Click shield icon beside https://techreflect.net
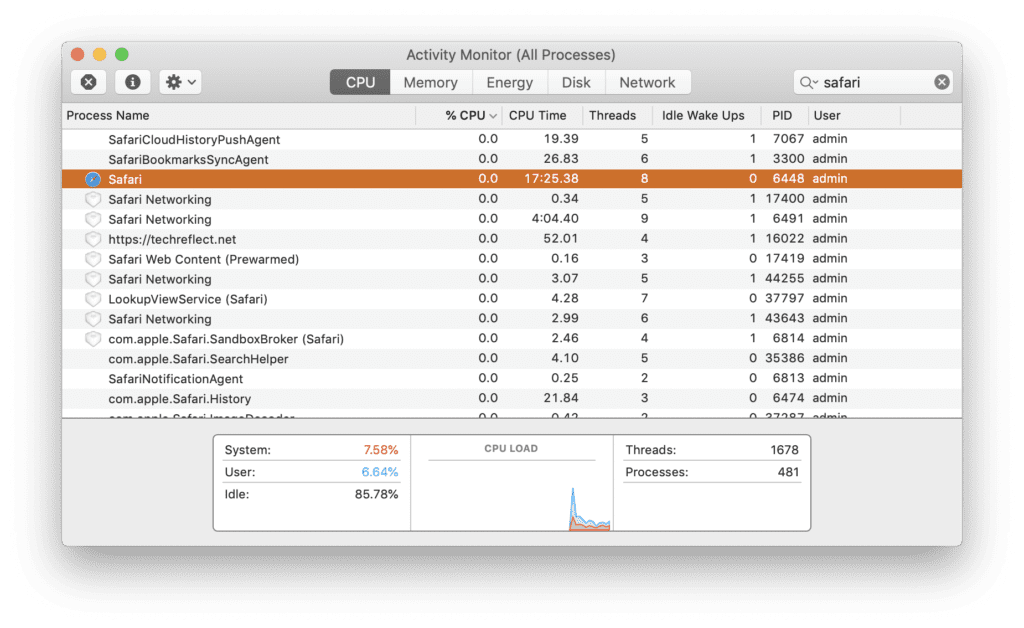1024x628 pixels. pos(93,239)
